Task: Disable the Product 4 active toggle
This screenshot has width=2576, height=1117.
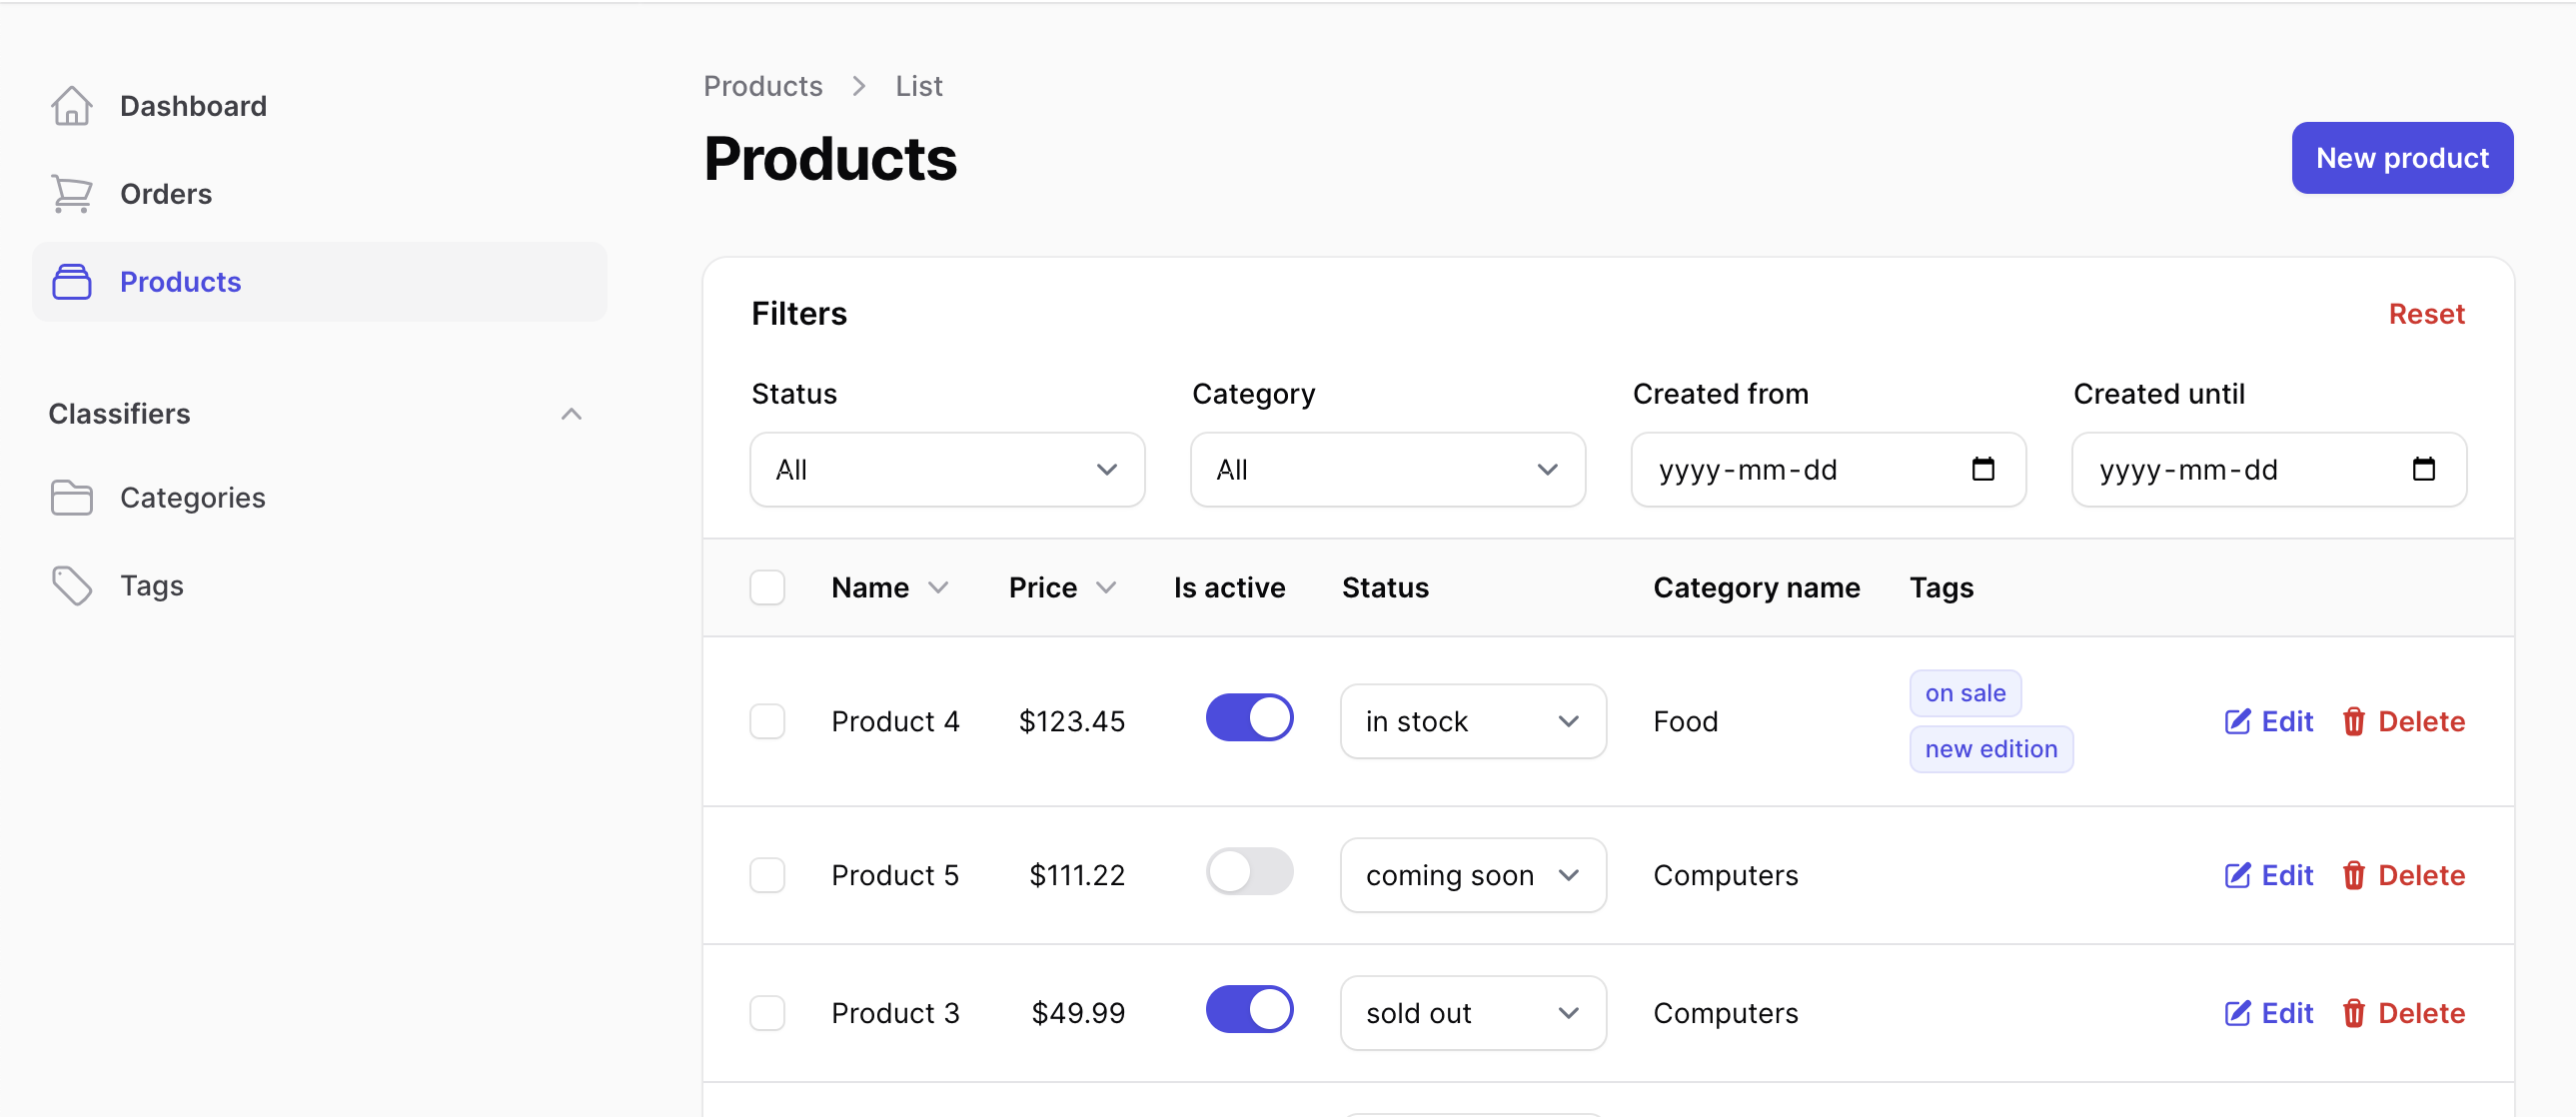Action: 1248,718
